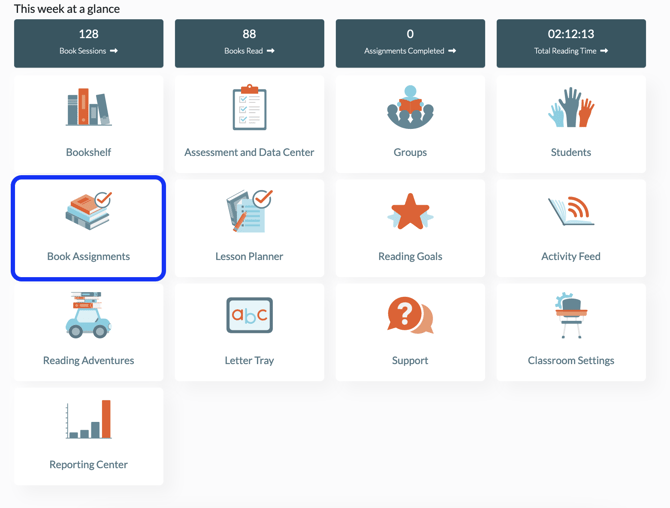This screenshot has height=508, width=670.
Task: Open the Support question bubble icon
Action: (410, 315)
